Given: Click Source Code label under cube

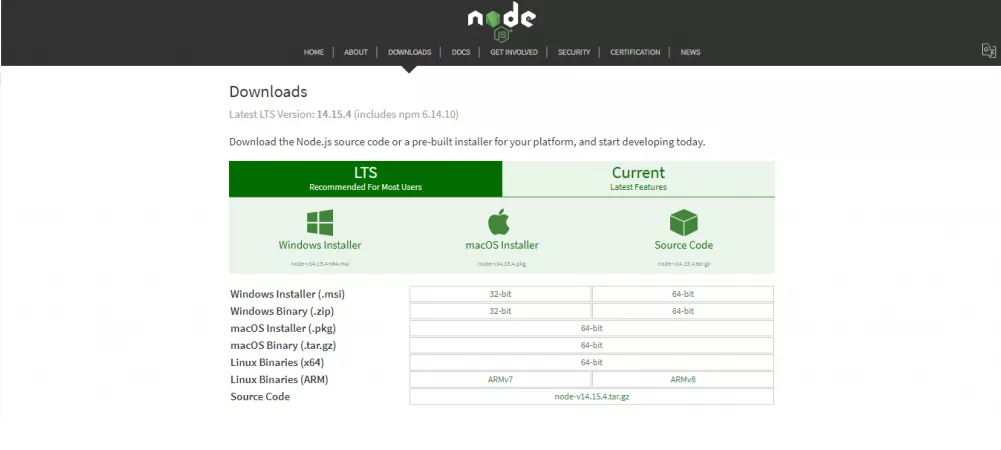Looking at the screenshot, I should pos(684,245).
